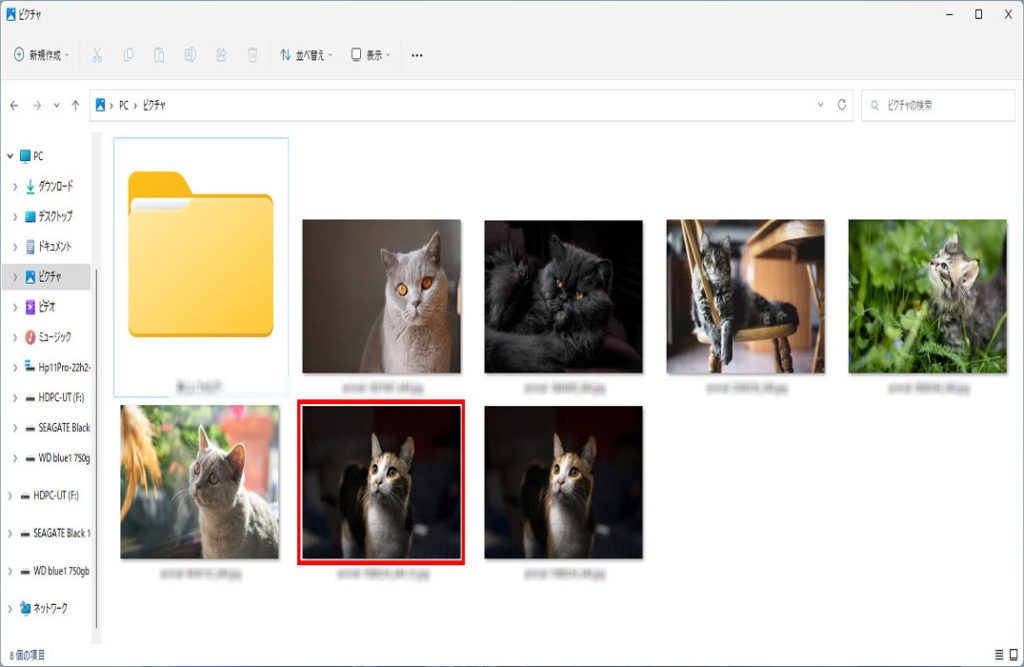Click the Delete trash can icon

click(253, 55)
